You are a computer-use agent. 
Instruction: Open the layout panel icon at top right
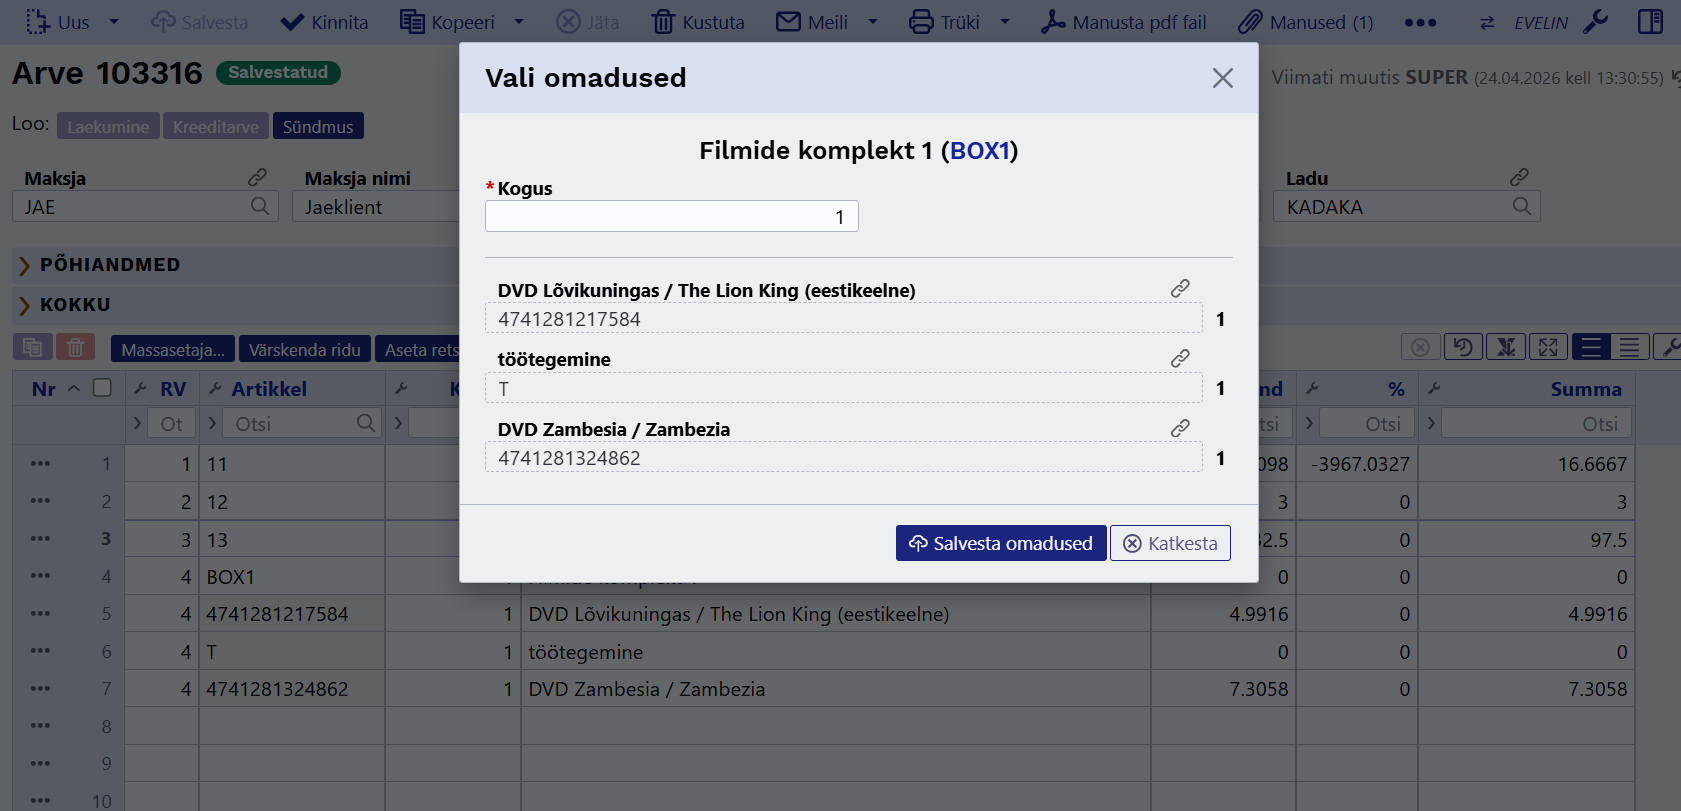[x=1650, y=22]
